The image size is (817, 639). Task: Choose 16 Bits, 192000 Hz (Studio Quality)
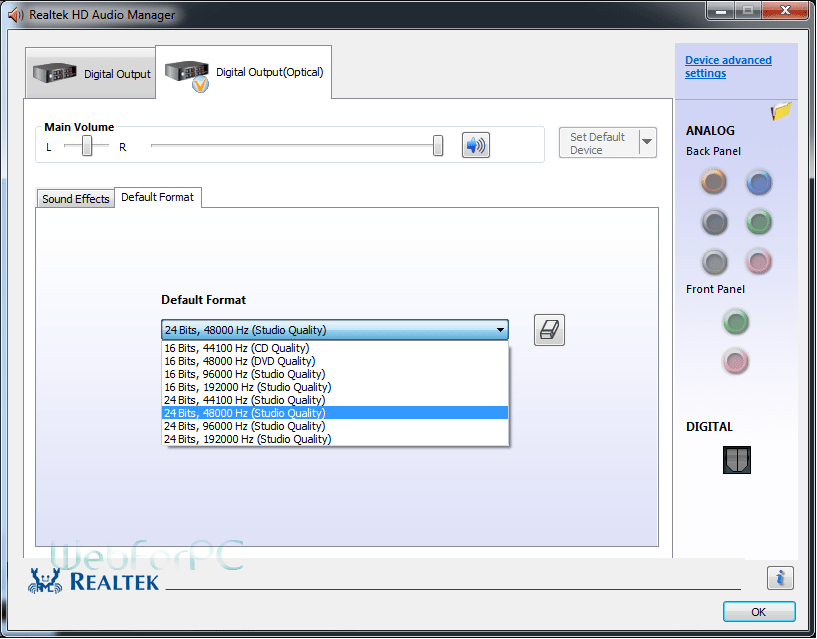[x=335, y=387]
